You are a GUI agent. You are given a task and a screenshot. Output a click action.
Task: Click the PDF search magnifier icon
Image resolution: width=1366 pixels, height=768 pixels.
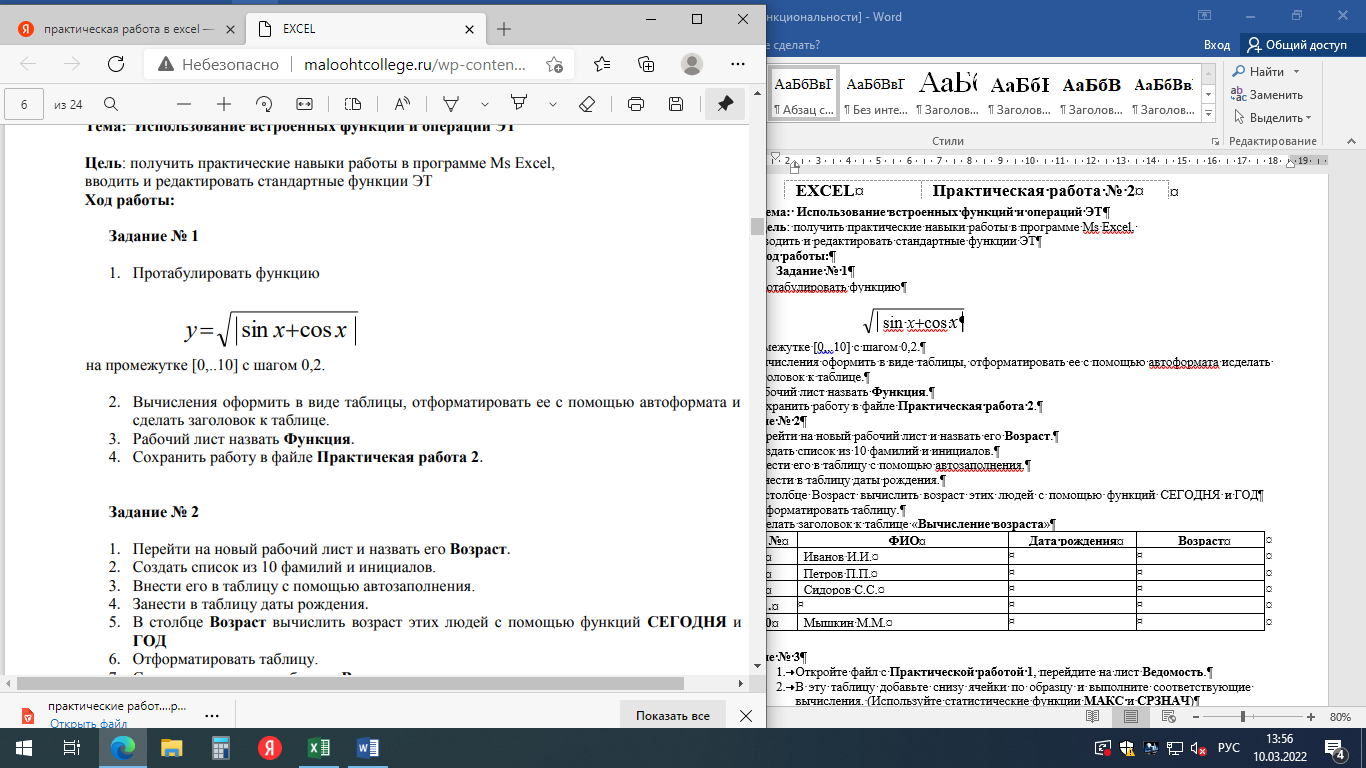pos(111,104)
